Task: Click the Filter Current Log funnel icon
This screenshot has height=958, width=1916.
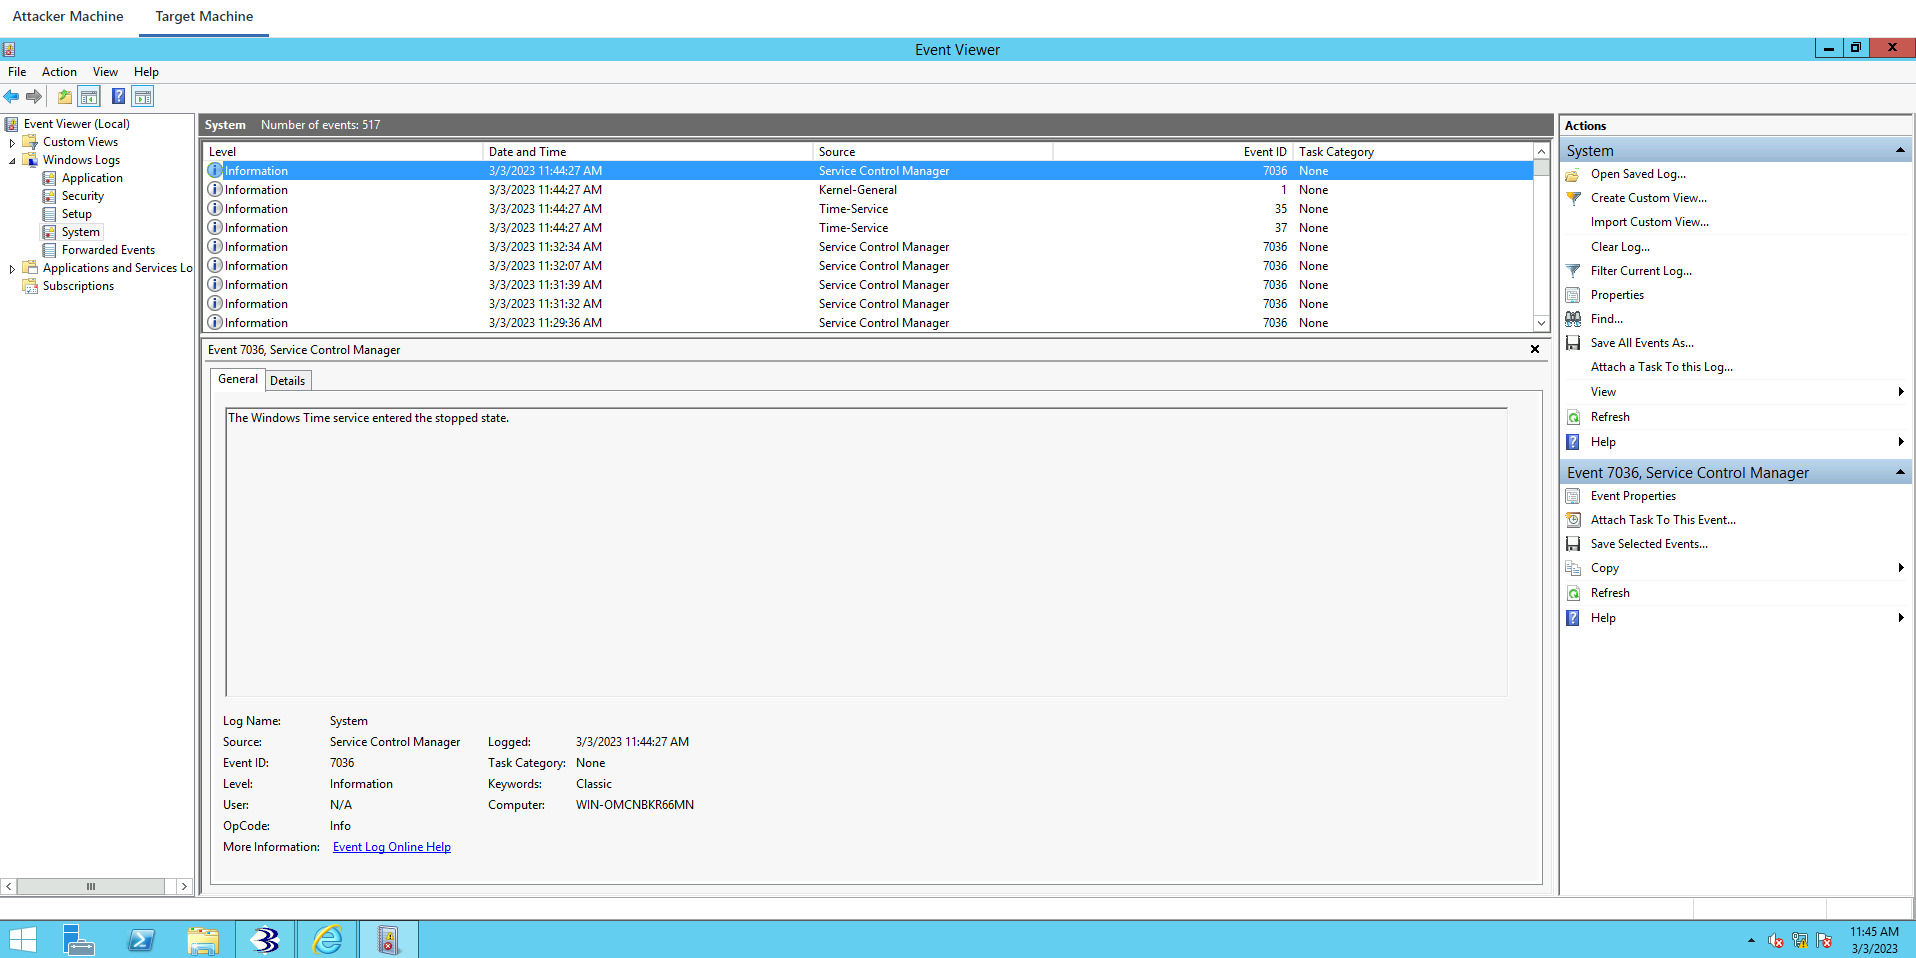Action: tap(1573, 271)
